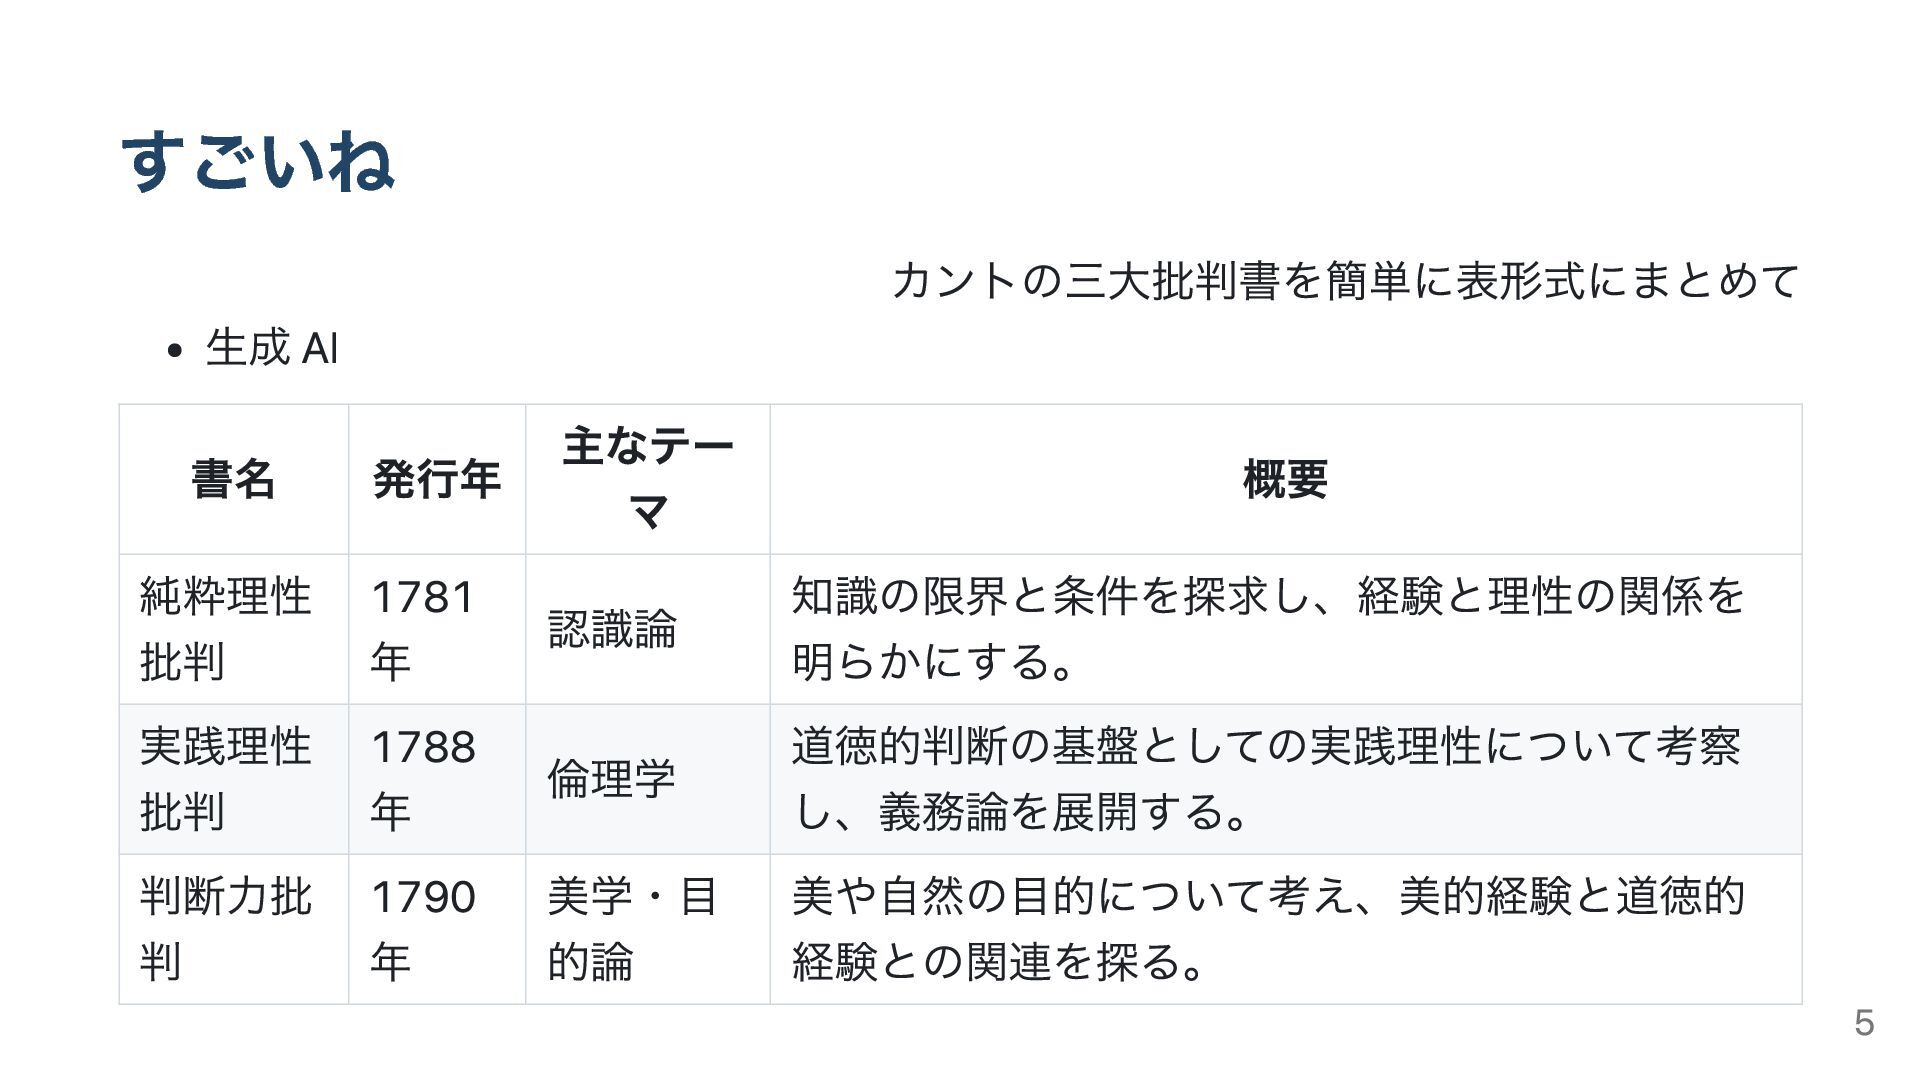Click the slide title すごいね
This screenshot has height=1080, width=1920.
(x=258, y=162)
